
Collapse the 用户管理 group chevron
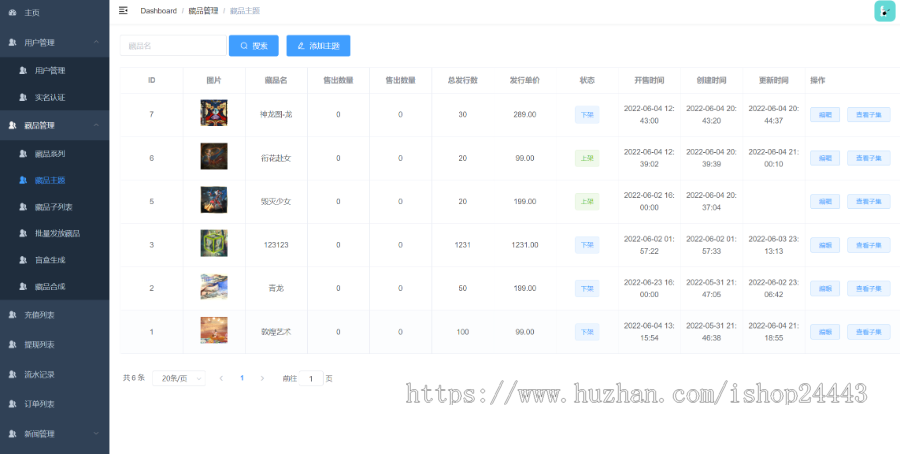pyautogui.click(x=96, y=42)
